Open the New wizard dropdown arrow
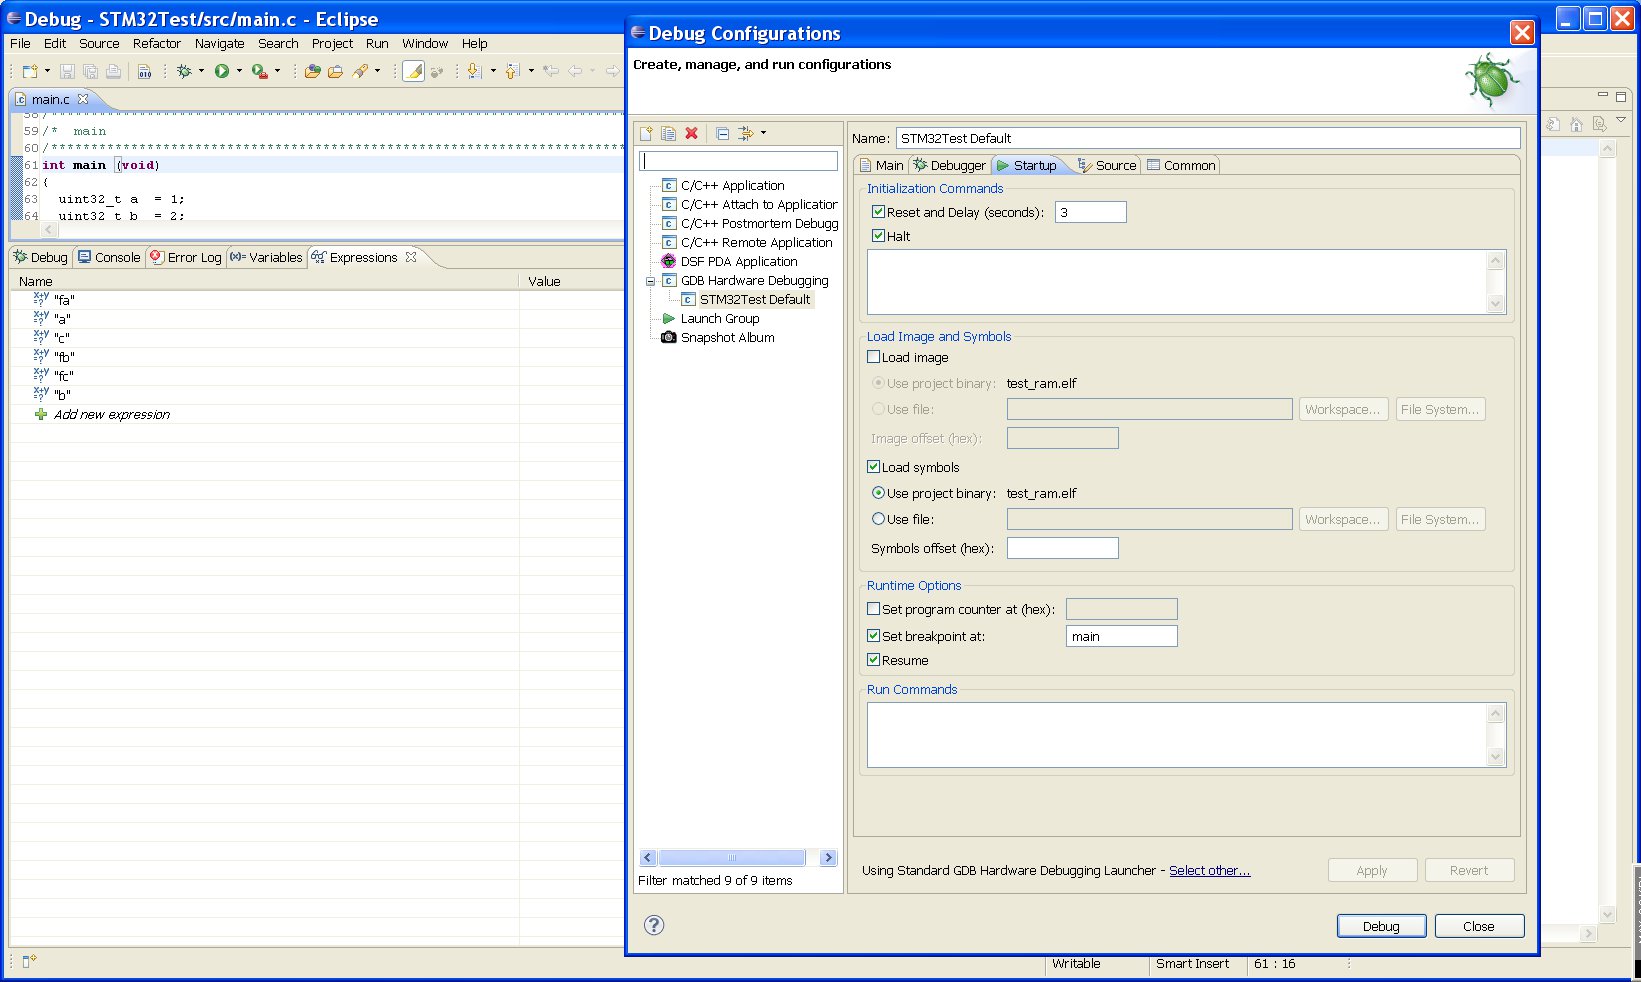The height and width of the screenshot is (982, 1641). click(x=47, y=71)
